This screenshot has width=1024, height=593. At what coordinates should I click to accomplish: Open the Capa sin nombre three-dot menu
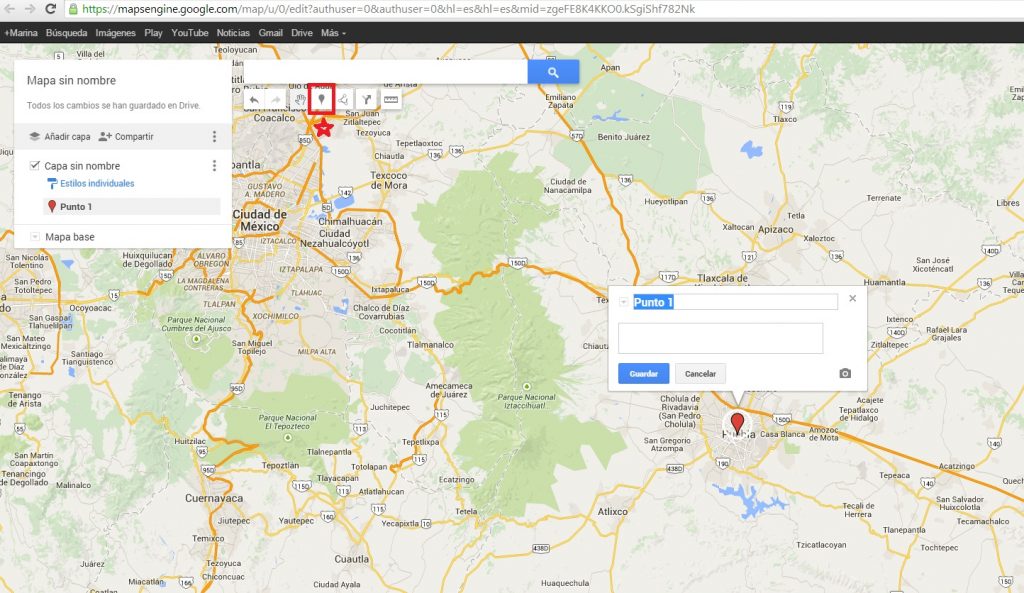point(214,166)
